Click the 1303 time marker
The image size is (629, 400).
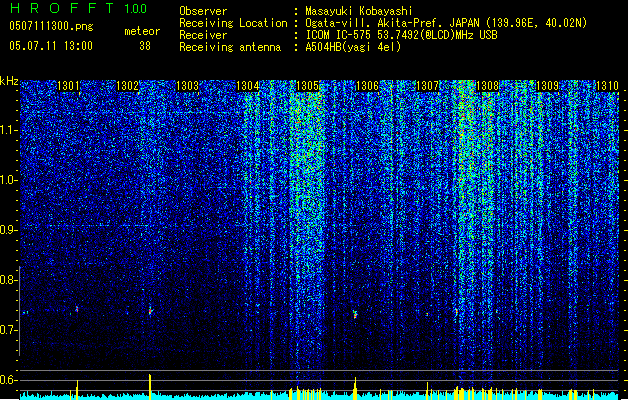tap(187, 86)
